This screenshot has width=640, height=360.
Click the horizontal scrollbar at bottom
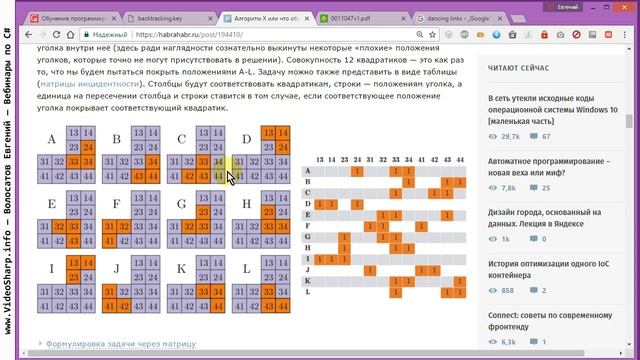click(307, 353)
